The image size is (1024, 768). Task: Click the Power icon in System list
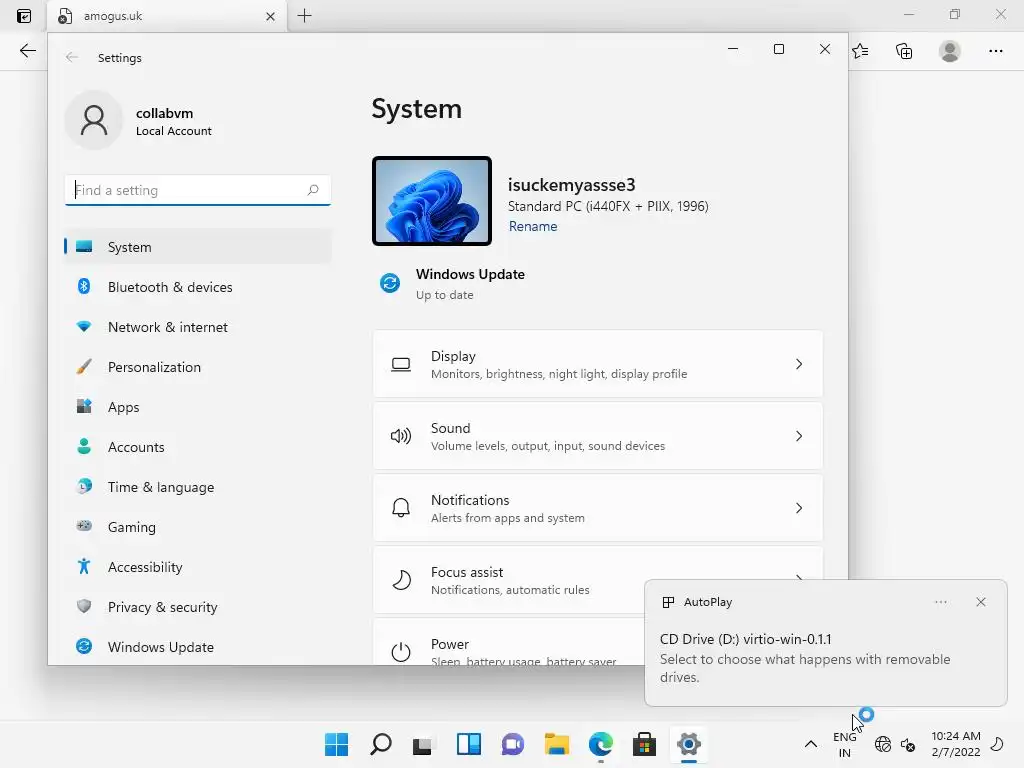[x=401, y=651]
